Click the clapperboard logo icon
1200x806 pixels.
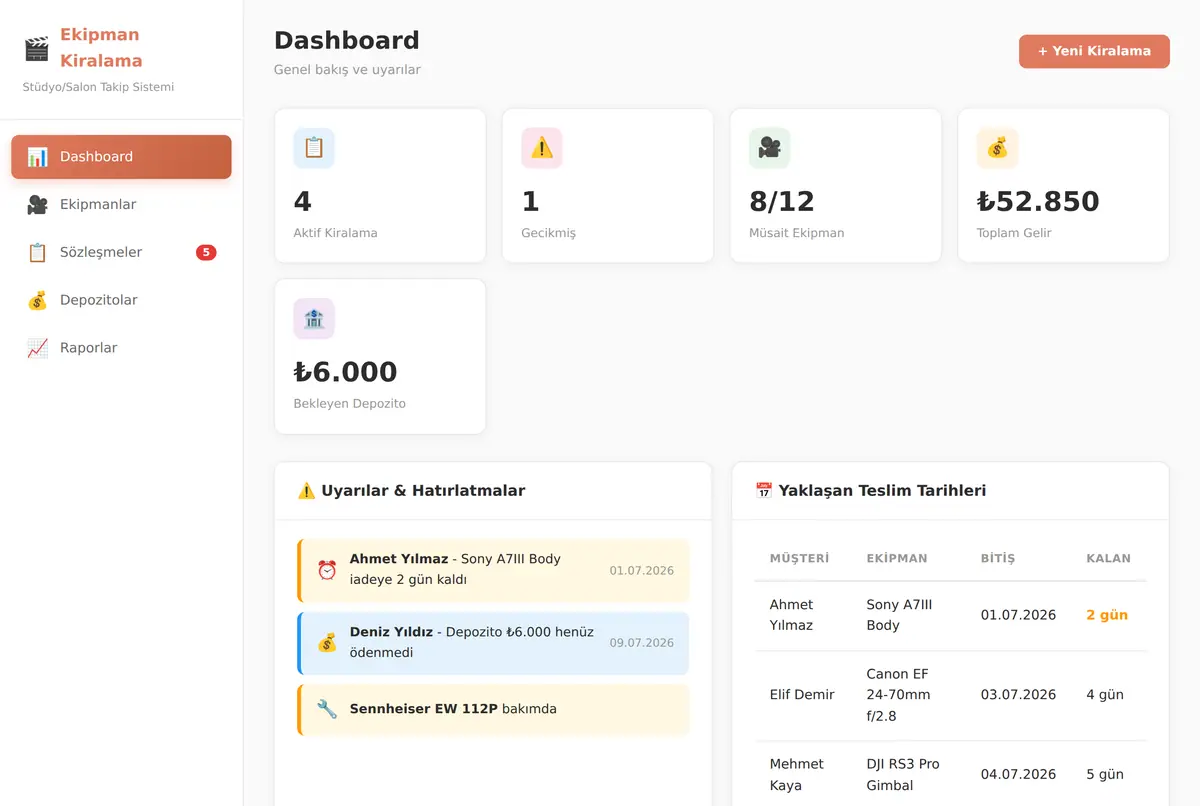[x=36, y=48]
